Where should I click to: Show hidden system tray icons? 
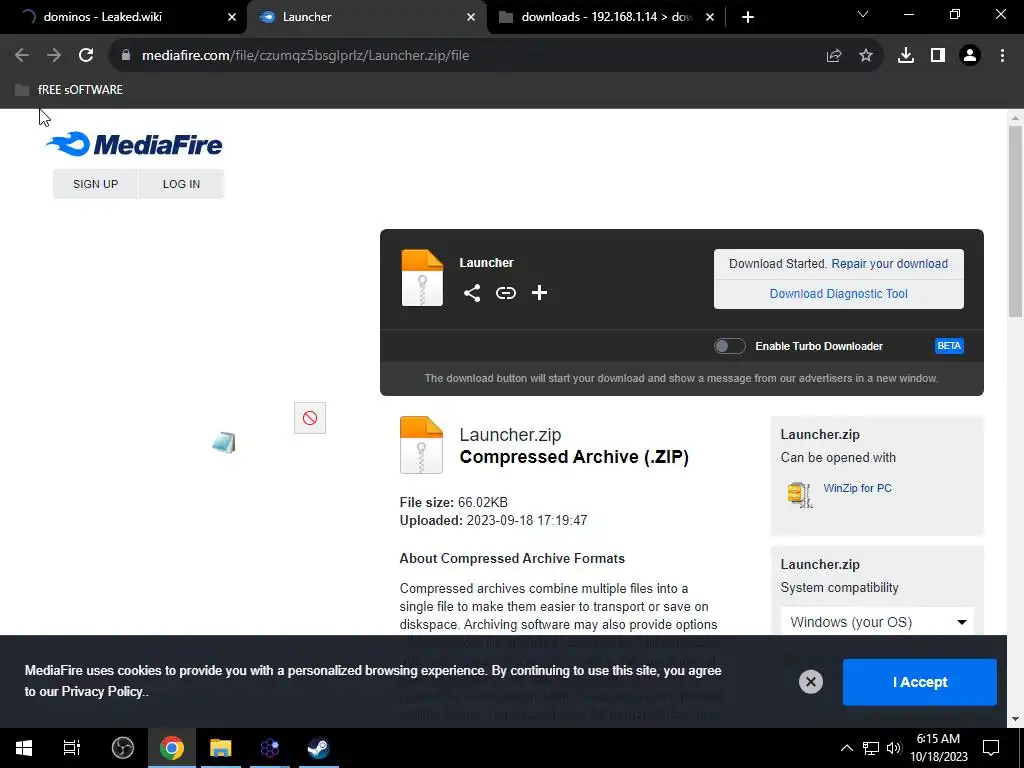pyautogui.click(x=846, y=748)
